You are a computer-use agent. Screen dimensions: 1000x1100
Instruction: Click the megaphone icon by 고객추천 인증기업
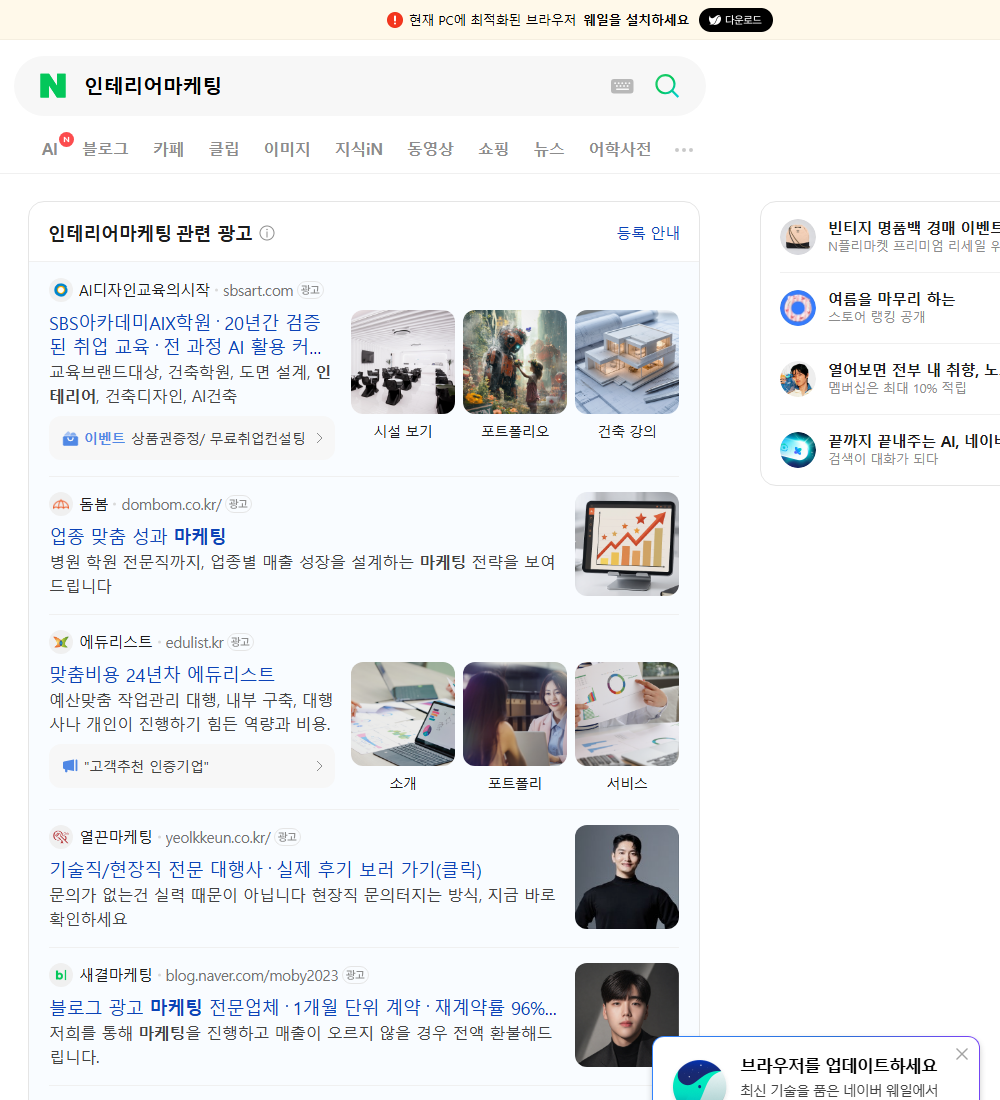(70, 765)
